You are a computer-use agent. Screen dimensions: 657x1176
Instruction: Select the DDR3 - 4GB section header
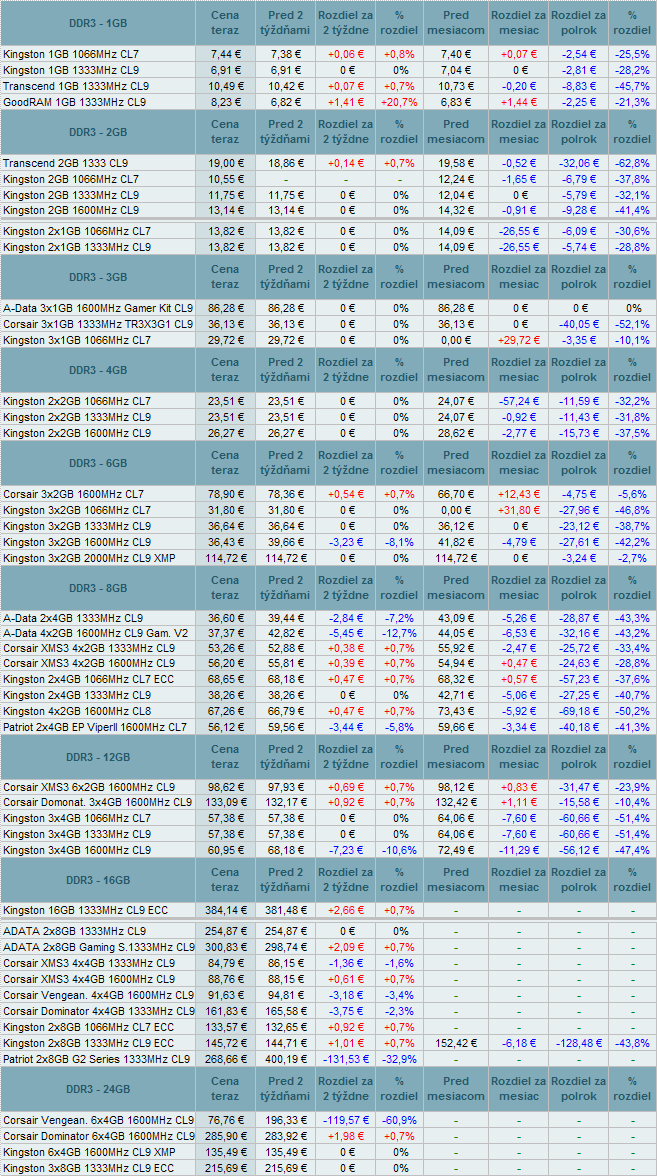coord(98,370)
